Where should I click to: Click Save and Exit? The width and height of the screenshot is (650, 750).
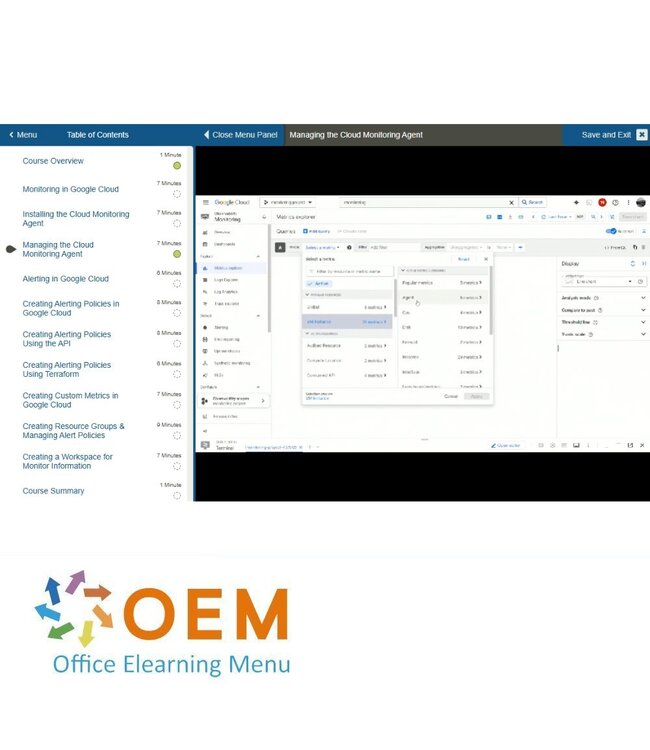pyautogui.click(x=606, y=135)
